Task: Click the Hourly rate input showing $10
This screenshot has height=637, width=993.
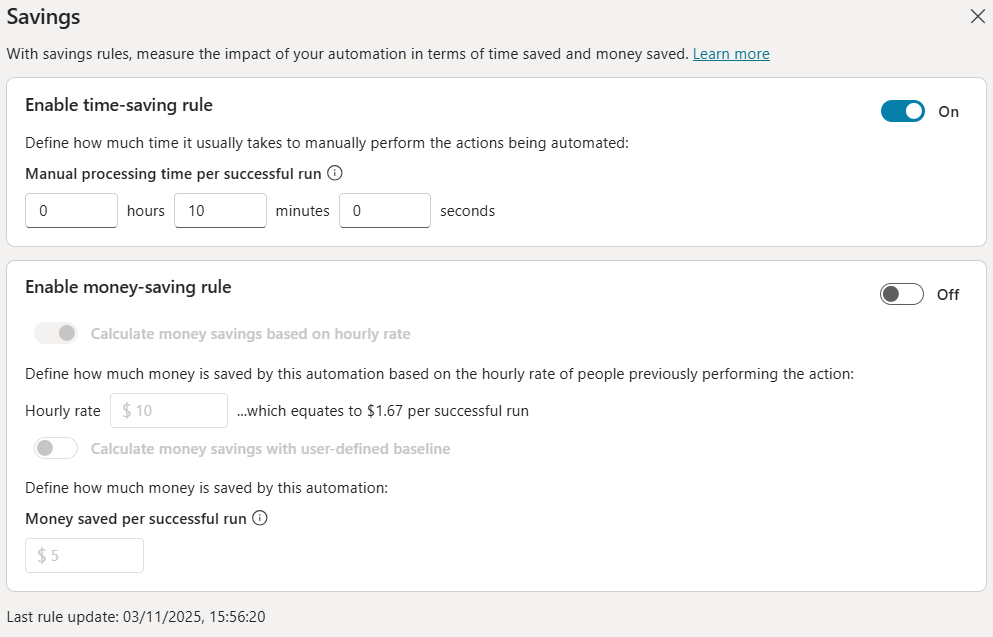Action: (x=168, y=410)
